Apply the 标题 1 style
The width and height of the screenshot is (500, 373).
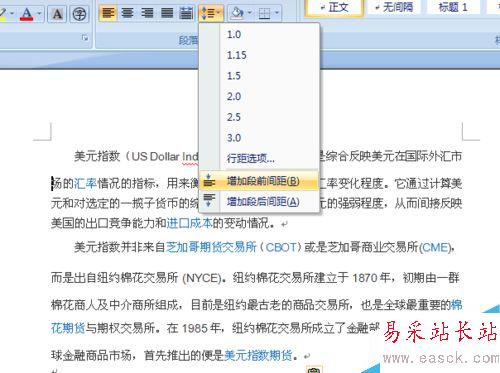coord(453,7)
